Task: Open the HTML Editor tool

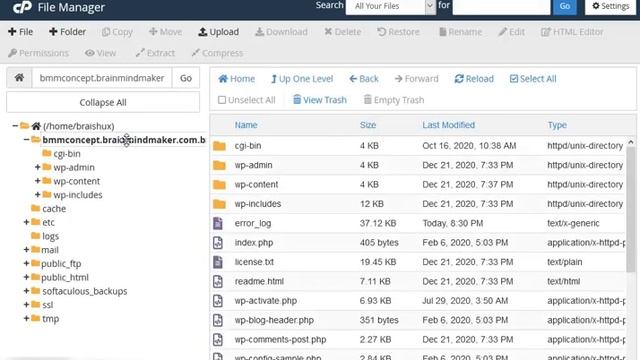Action: coord(572,32)
